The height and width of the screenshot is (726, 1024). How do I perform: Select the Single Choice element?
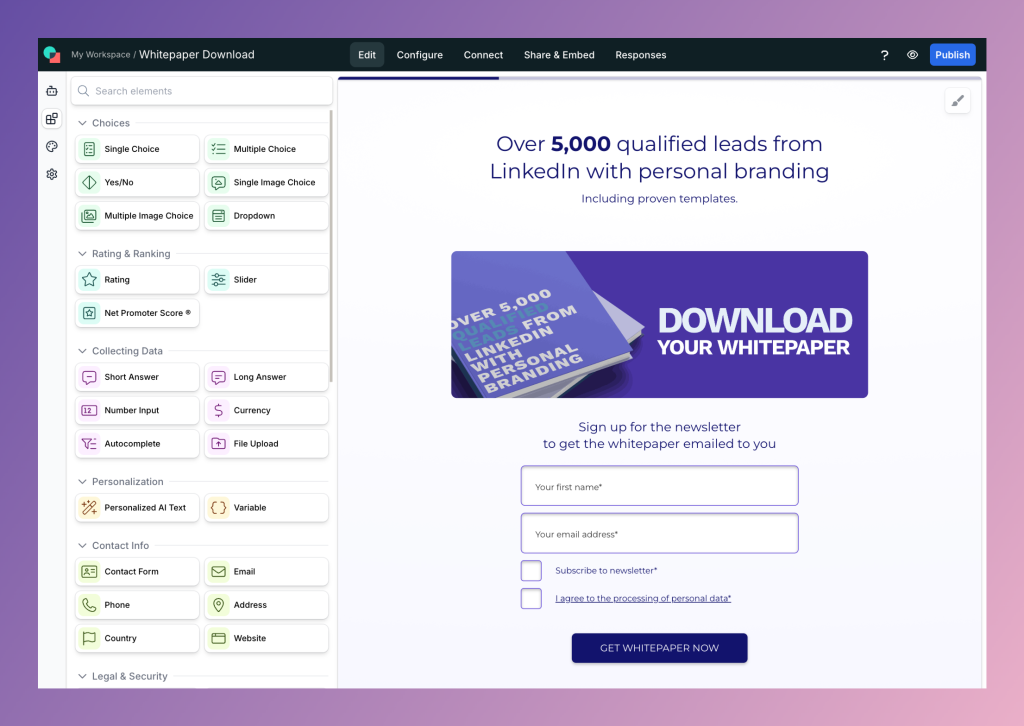pos(136,148)
